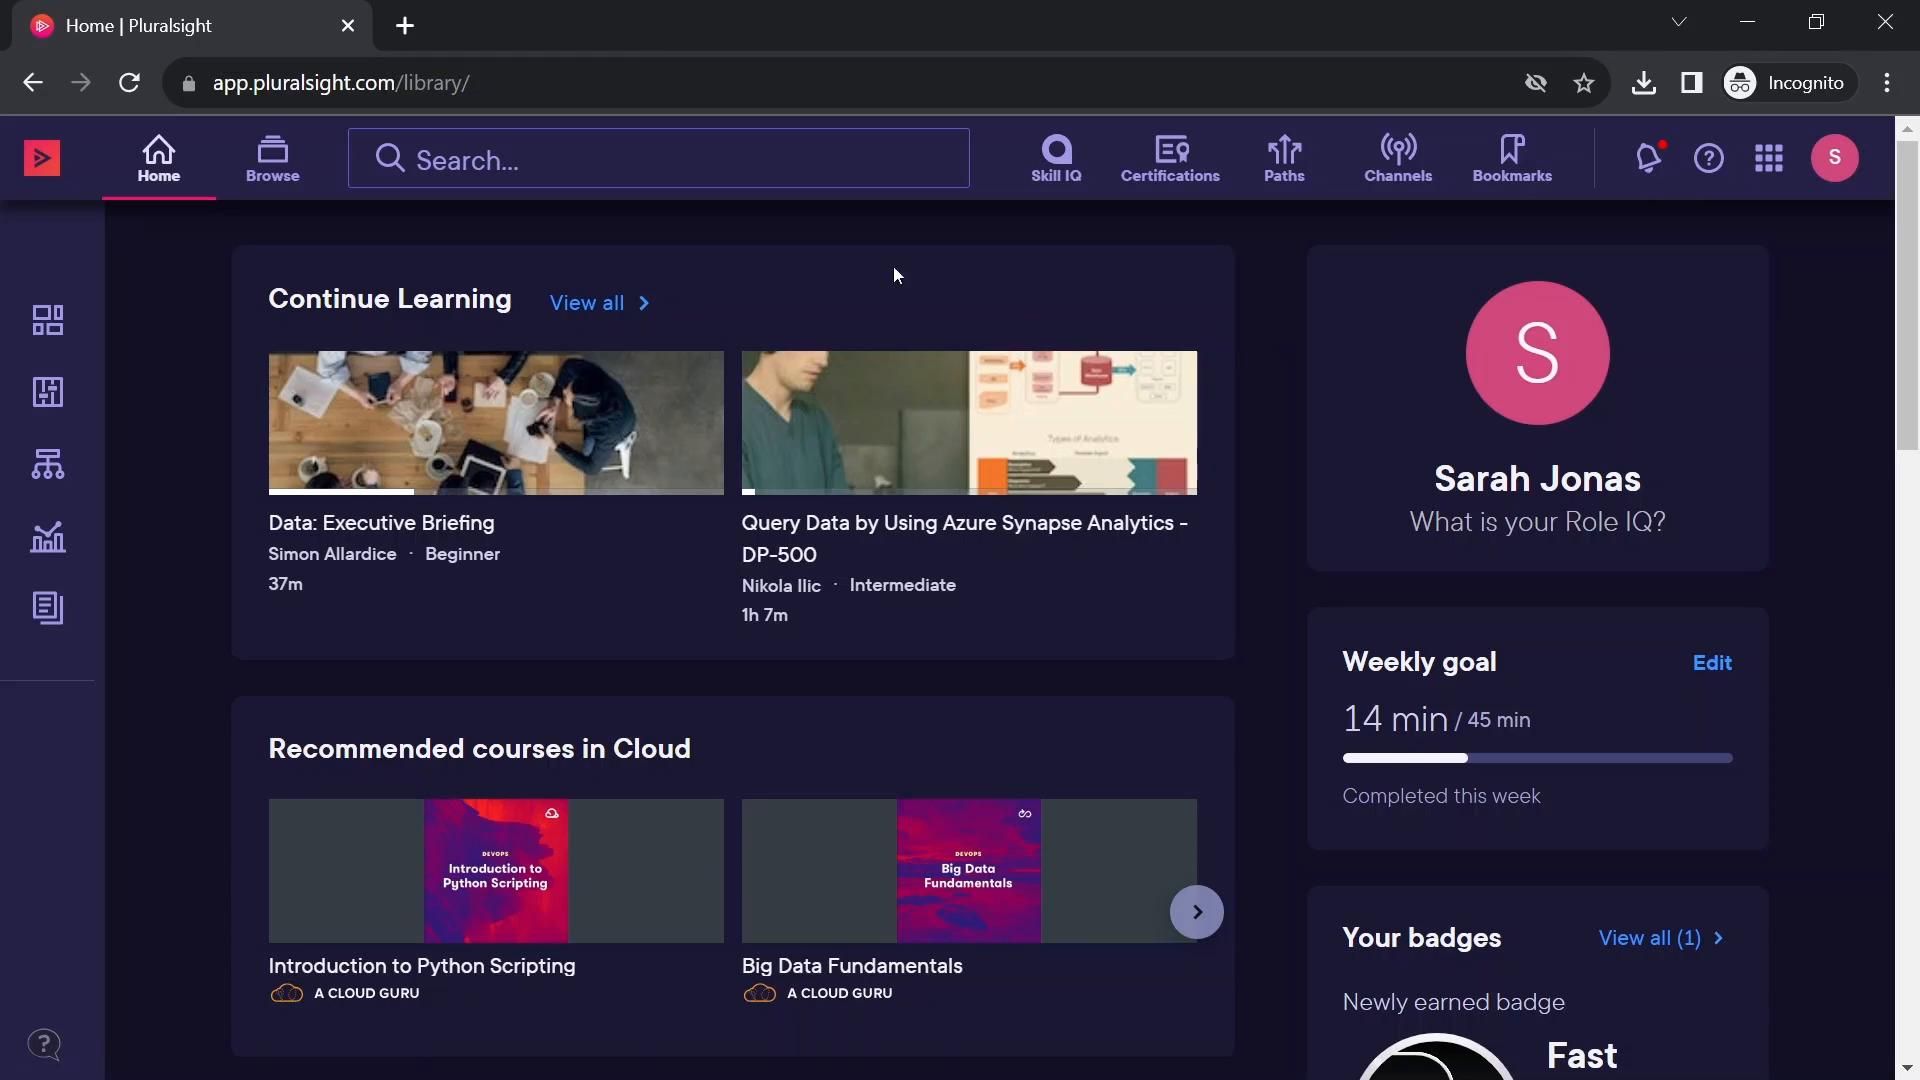The height and width of the screenshot is (1080, 1920).
Task: Go back to previous browser page
Action: tap(33, 83)
